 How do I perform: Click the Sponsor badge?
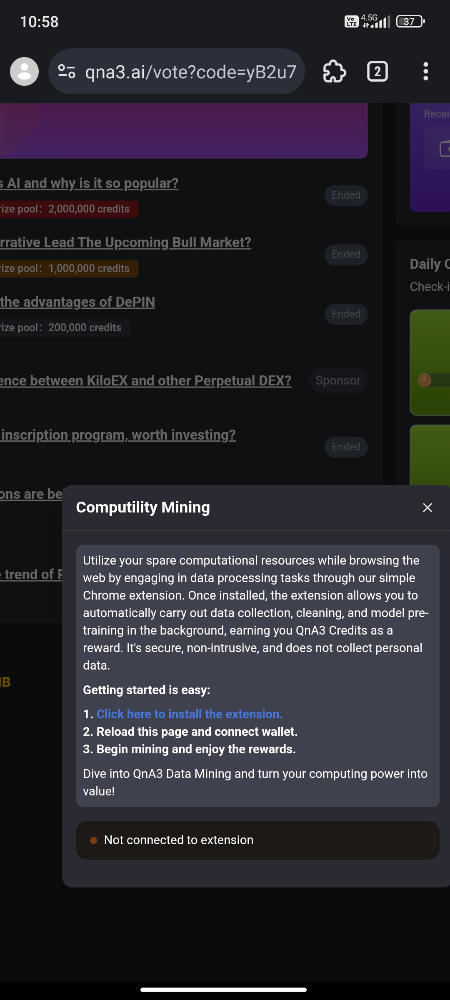[338, 381]
